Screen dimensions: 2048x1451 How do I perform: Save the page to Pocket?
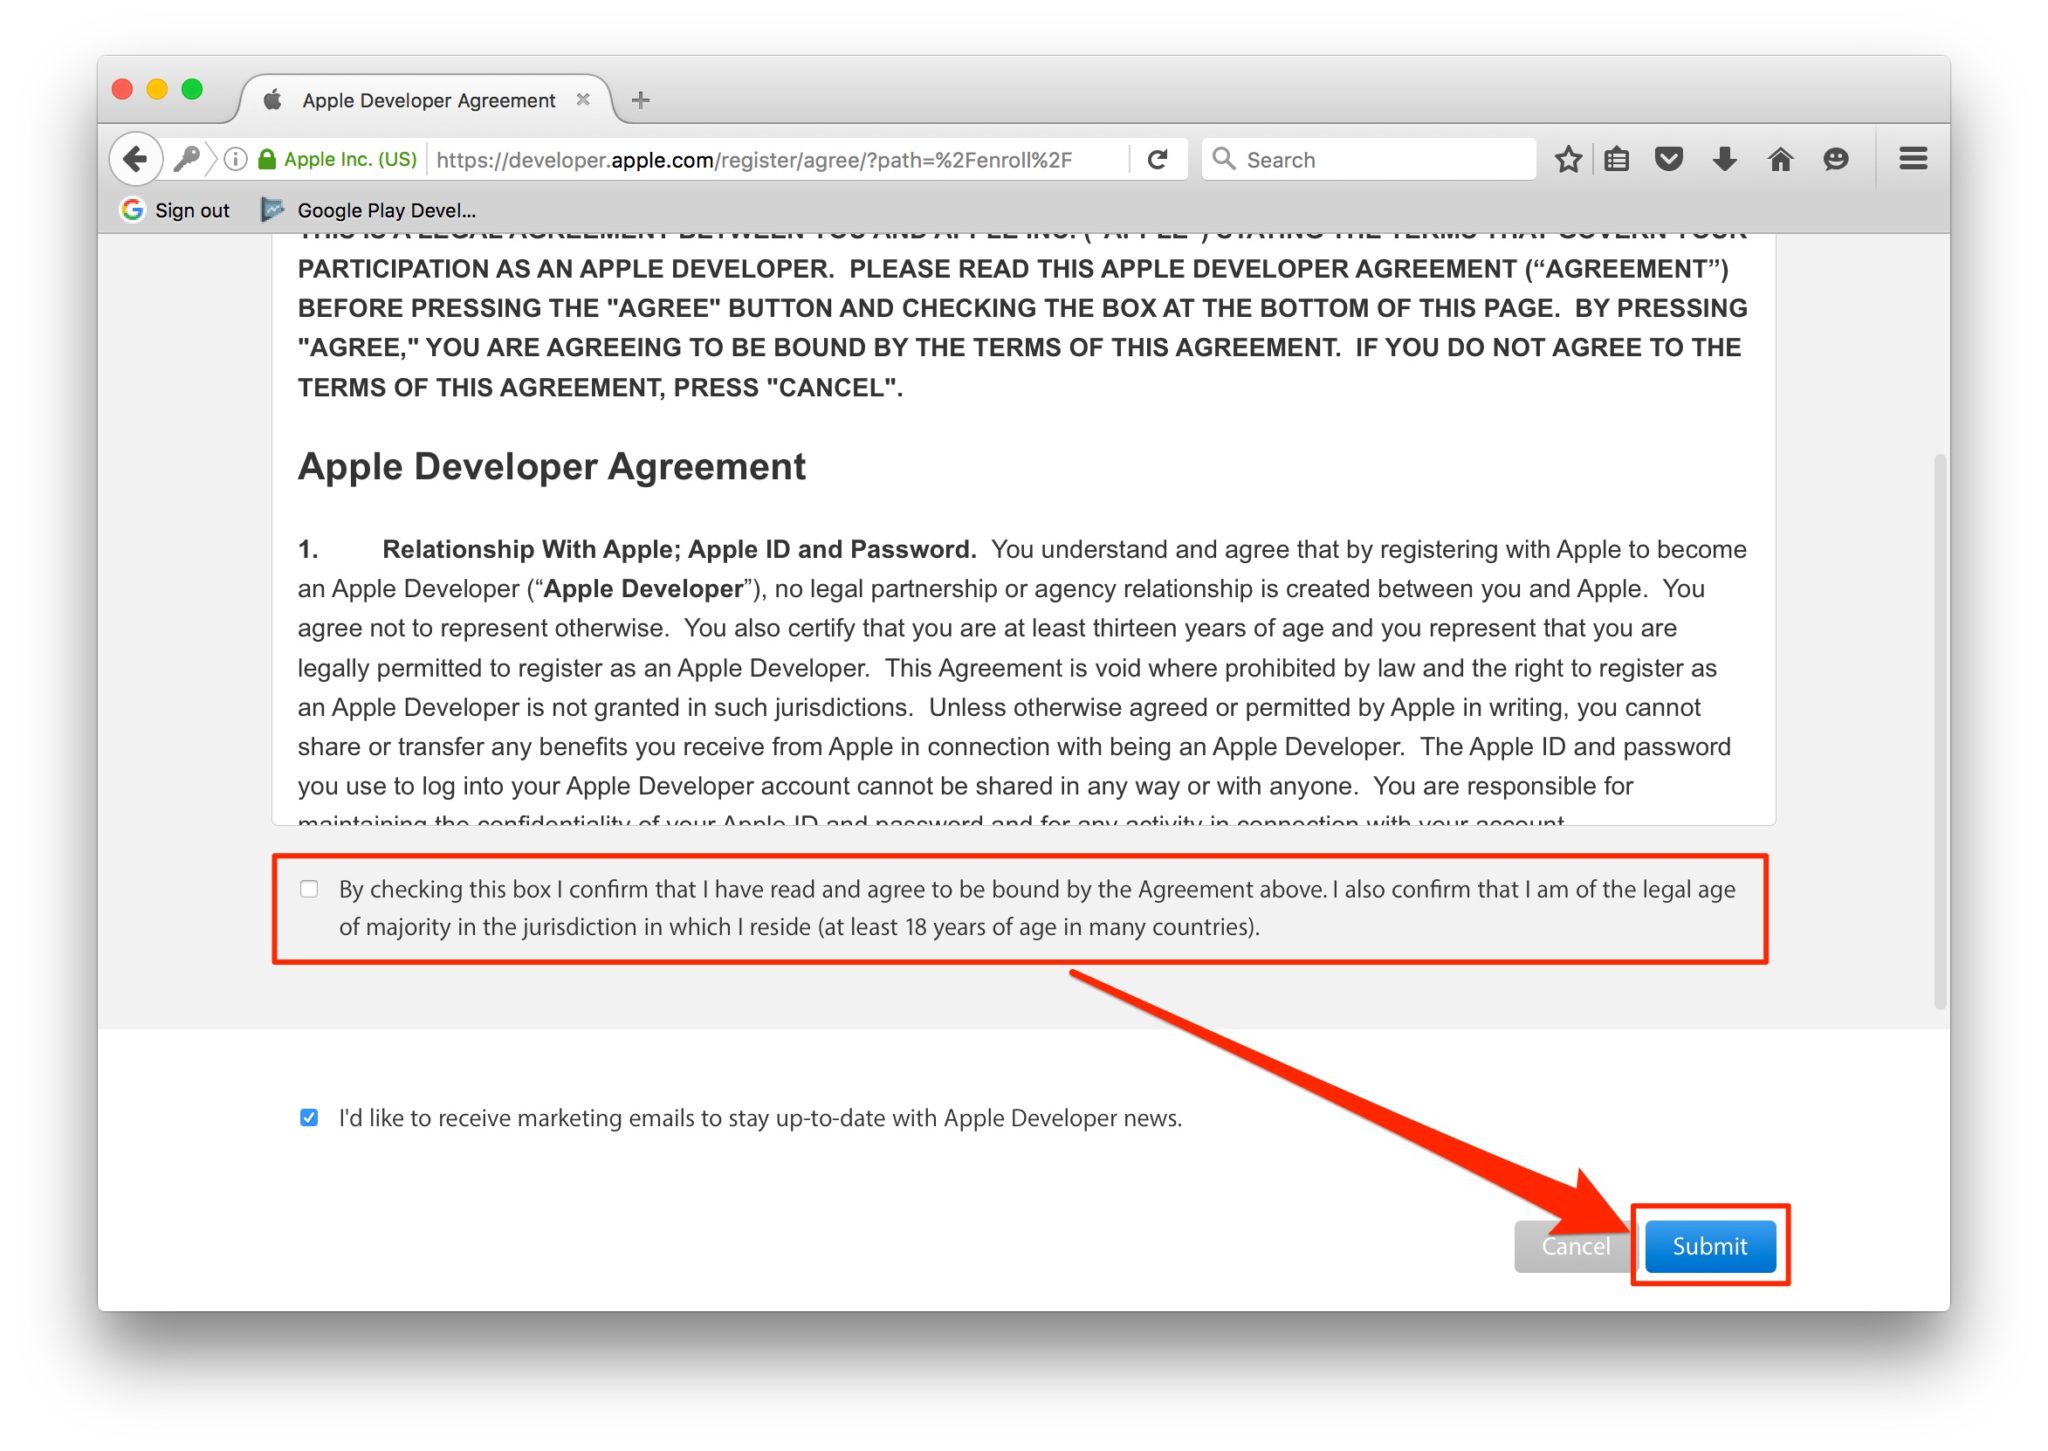click(x=1670, y=158)
